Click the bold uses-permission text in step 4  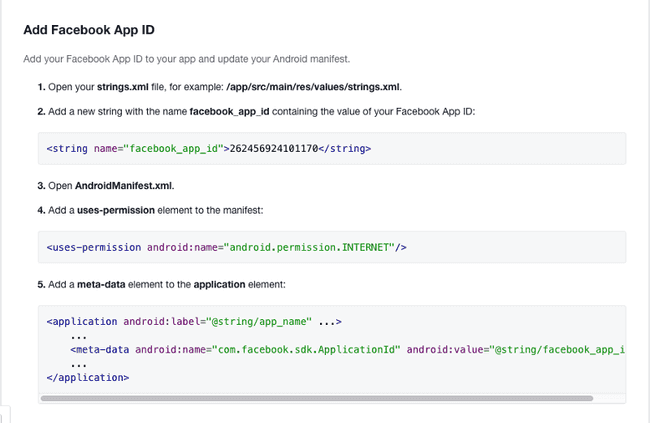tap(116, 210)
